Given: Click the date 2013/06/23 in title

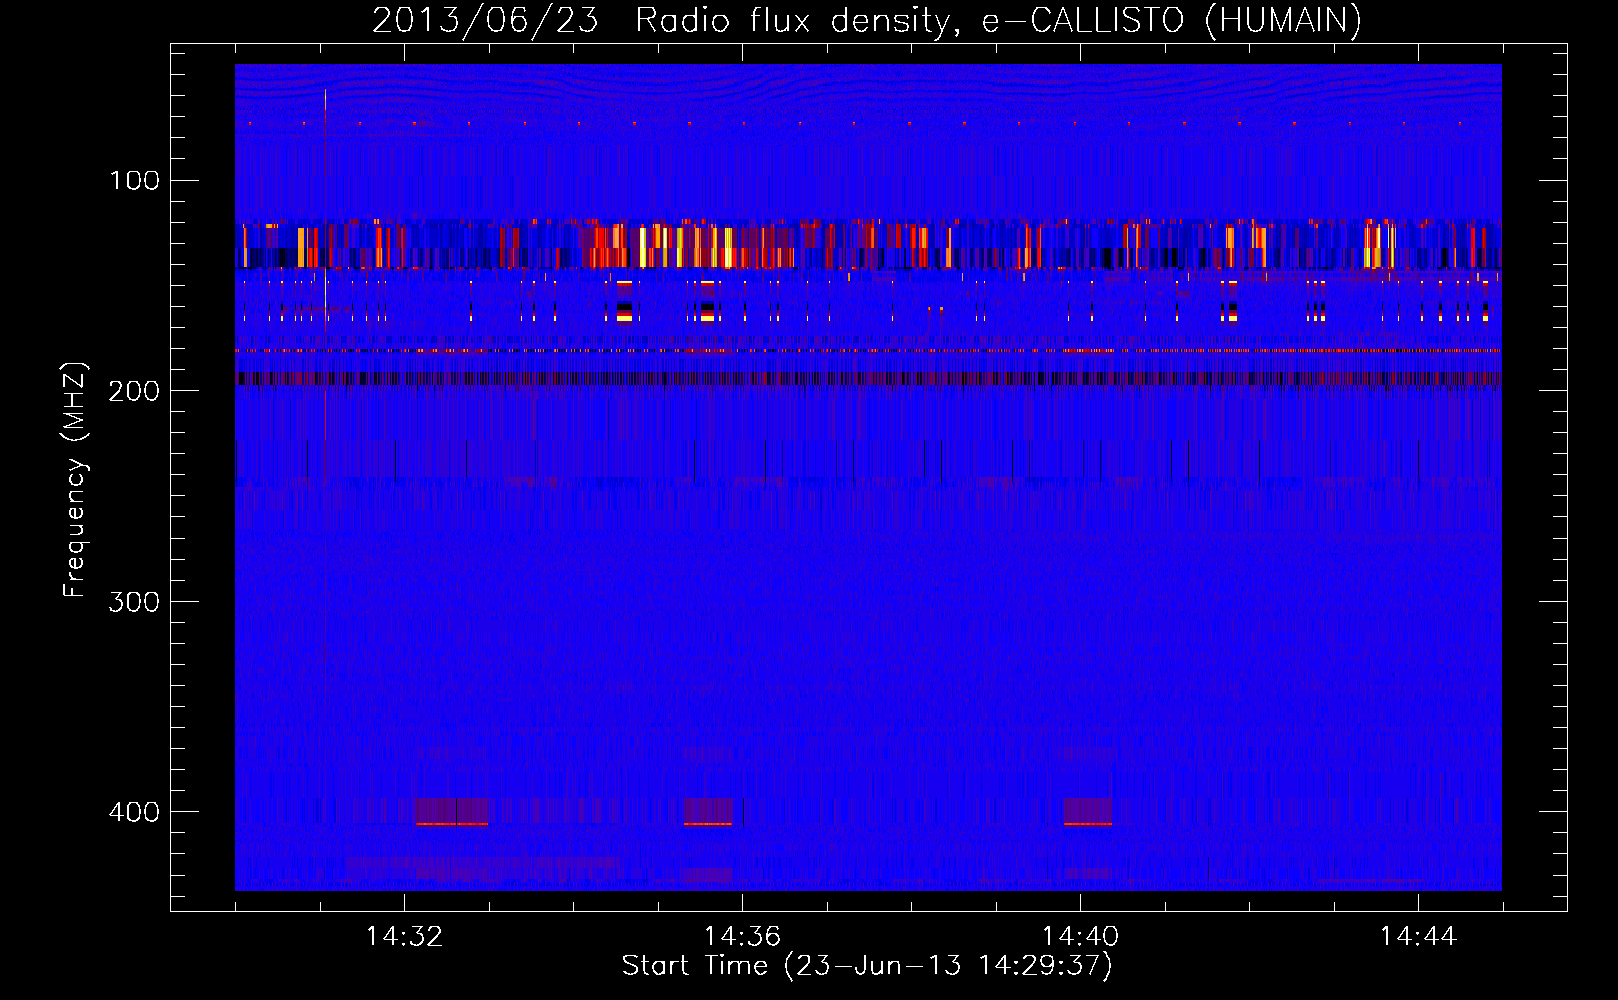Looking at the screenshot, I should tap(485, 21).
